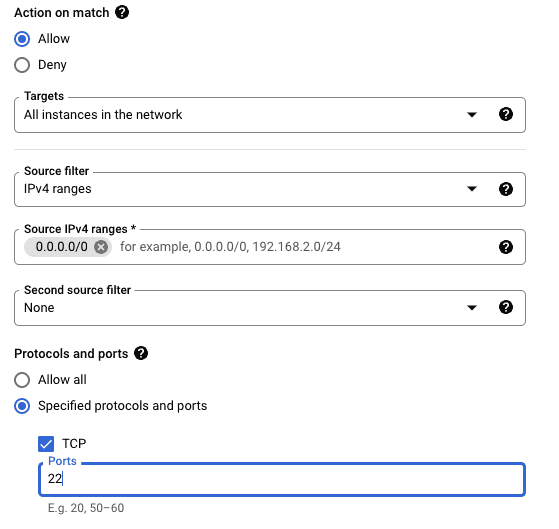The width and height of the screenshot is (559, 529).
Task: Expand the Targets dropdown arrow
Action: [472, 115]
